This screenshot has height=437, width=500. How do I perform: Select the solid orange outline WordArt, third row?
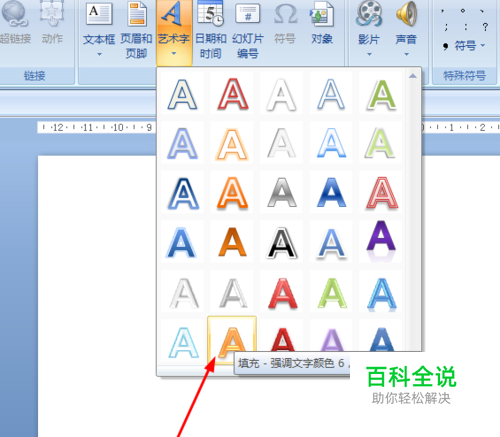[232, 193]
